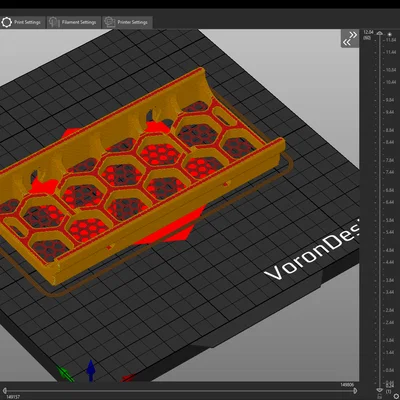Open the Printer Settings tab

(128, 22)
